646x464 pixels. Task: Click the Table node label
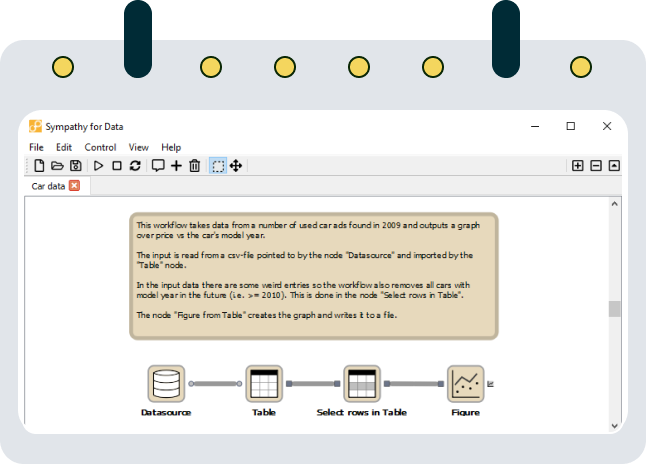264,412
